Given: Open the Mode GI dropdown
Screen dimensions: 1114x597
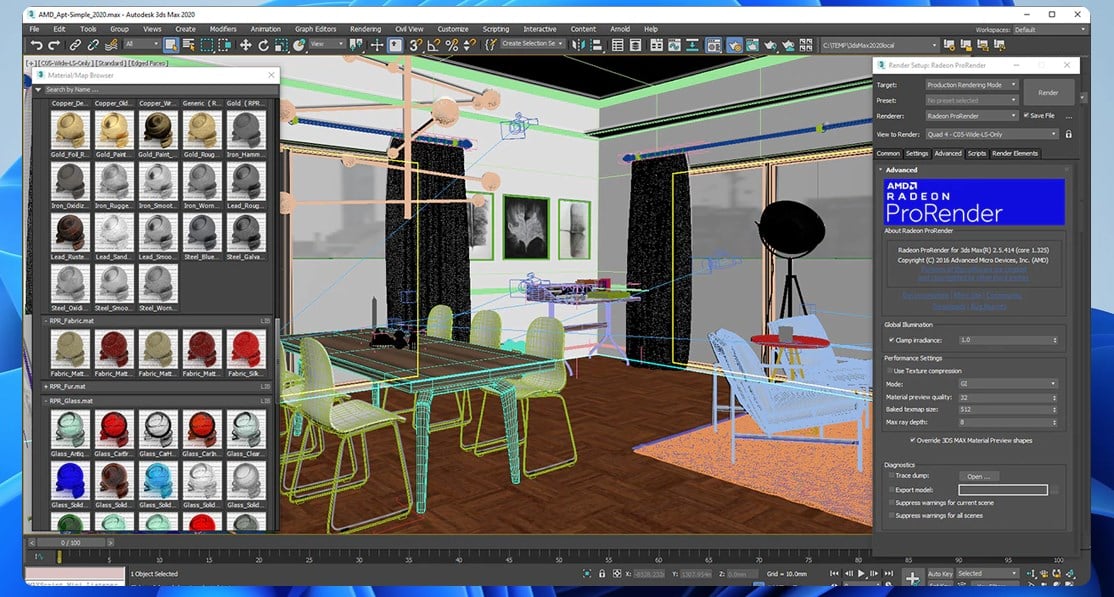Looking at the screenshot, I should pos(1007,384).
